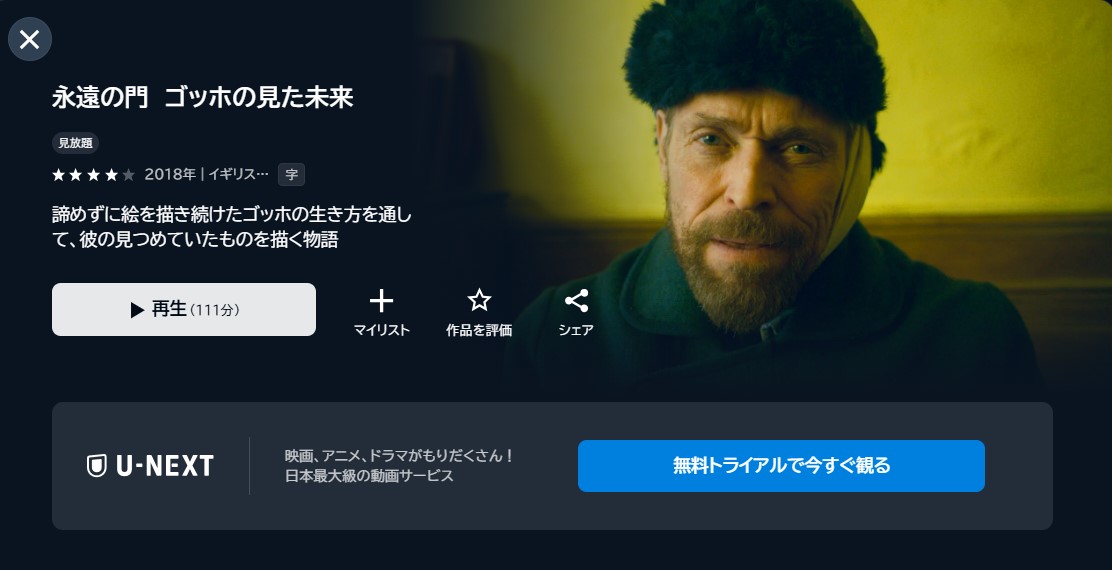Click the play triangle icon beside 再生

[137, 310]
